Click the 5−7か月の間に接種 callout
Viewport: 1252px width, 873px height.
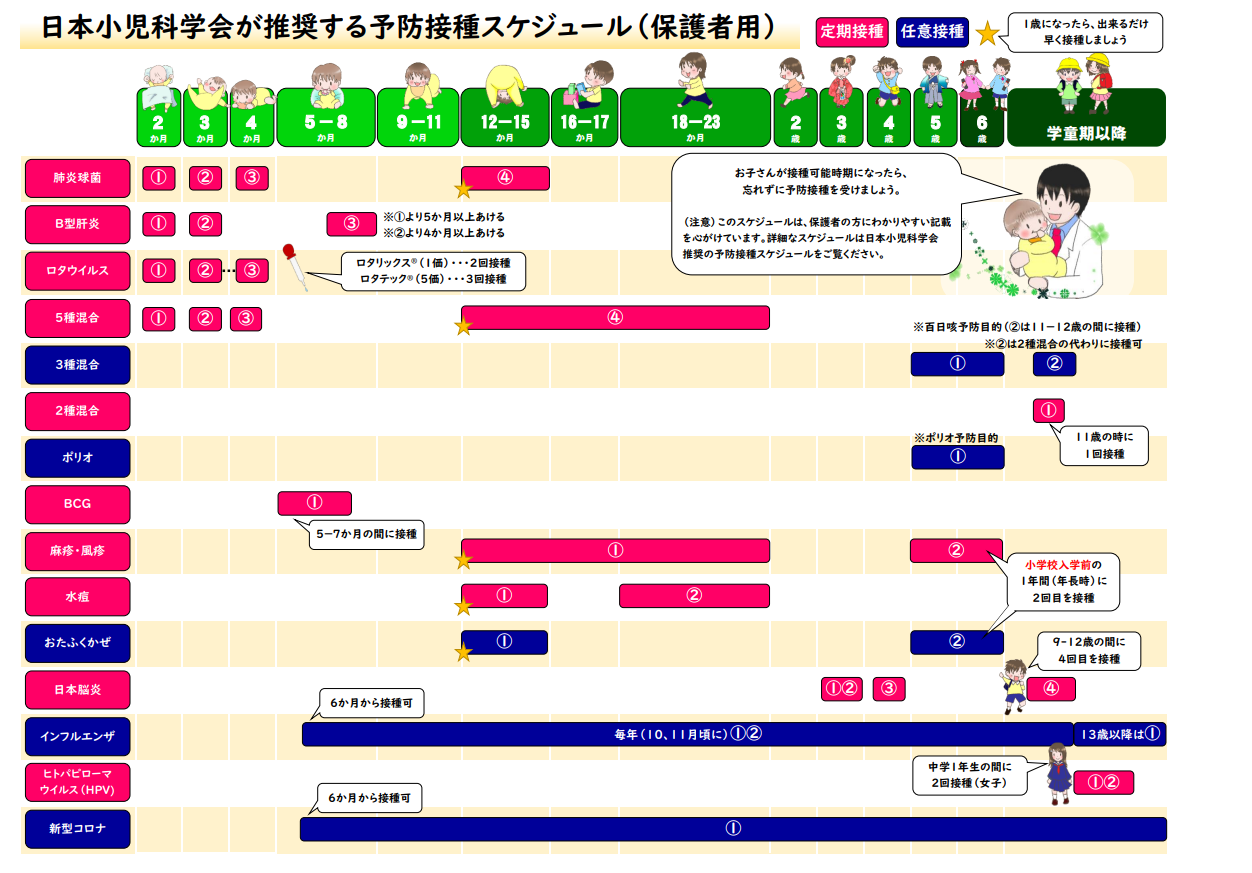[365, 535]
